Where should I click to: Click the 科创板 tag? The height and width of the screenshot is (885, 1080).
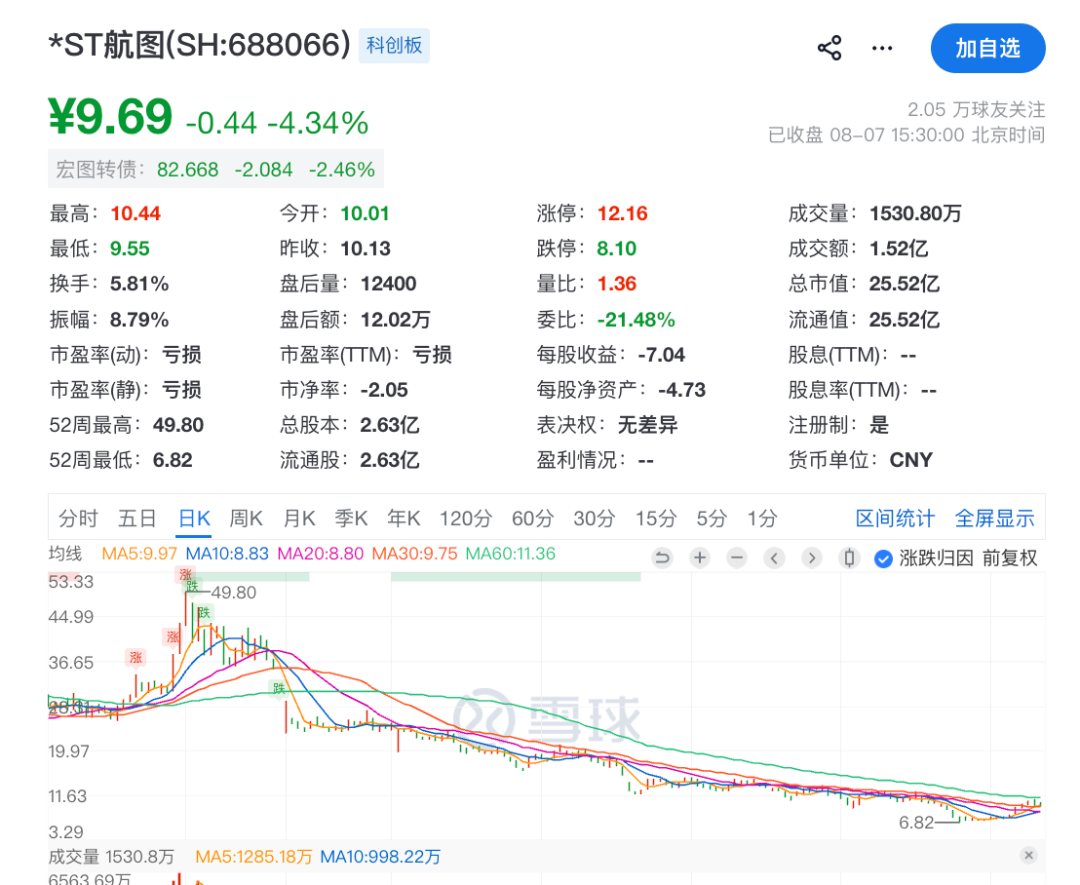pos(394,45)
